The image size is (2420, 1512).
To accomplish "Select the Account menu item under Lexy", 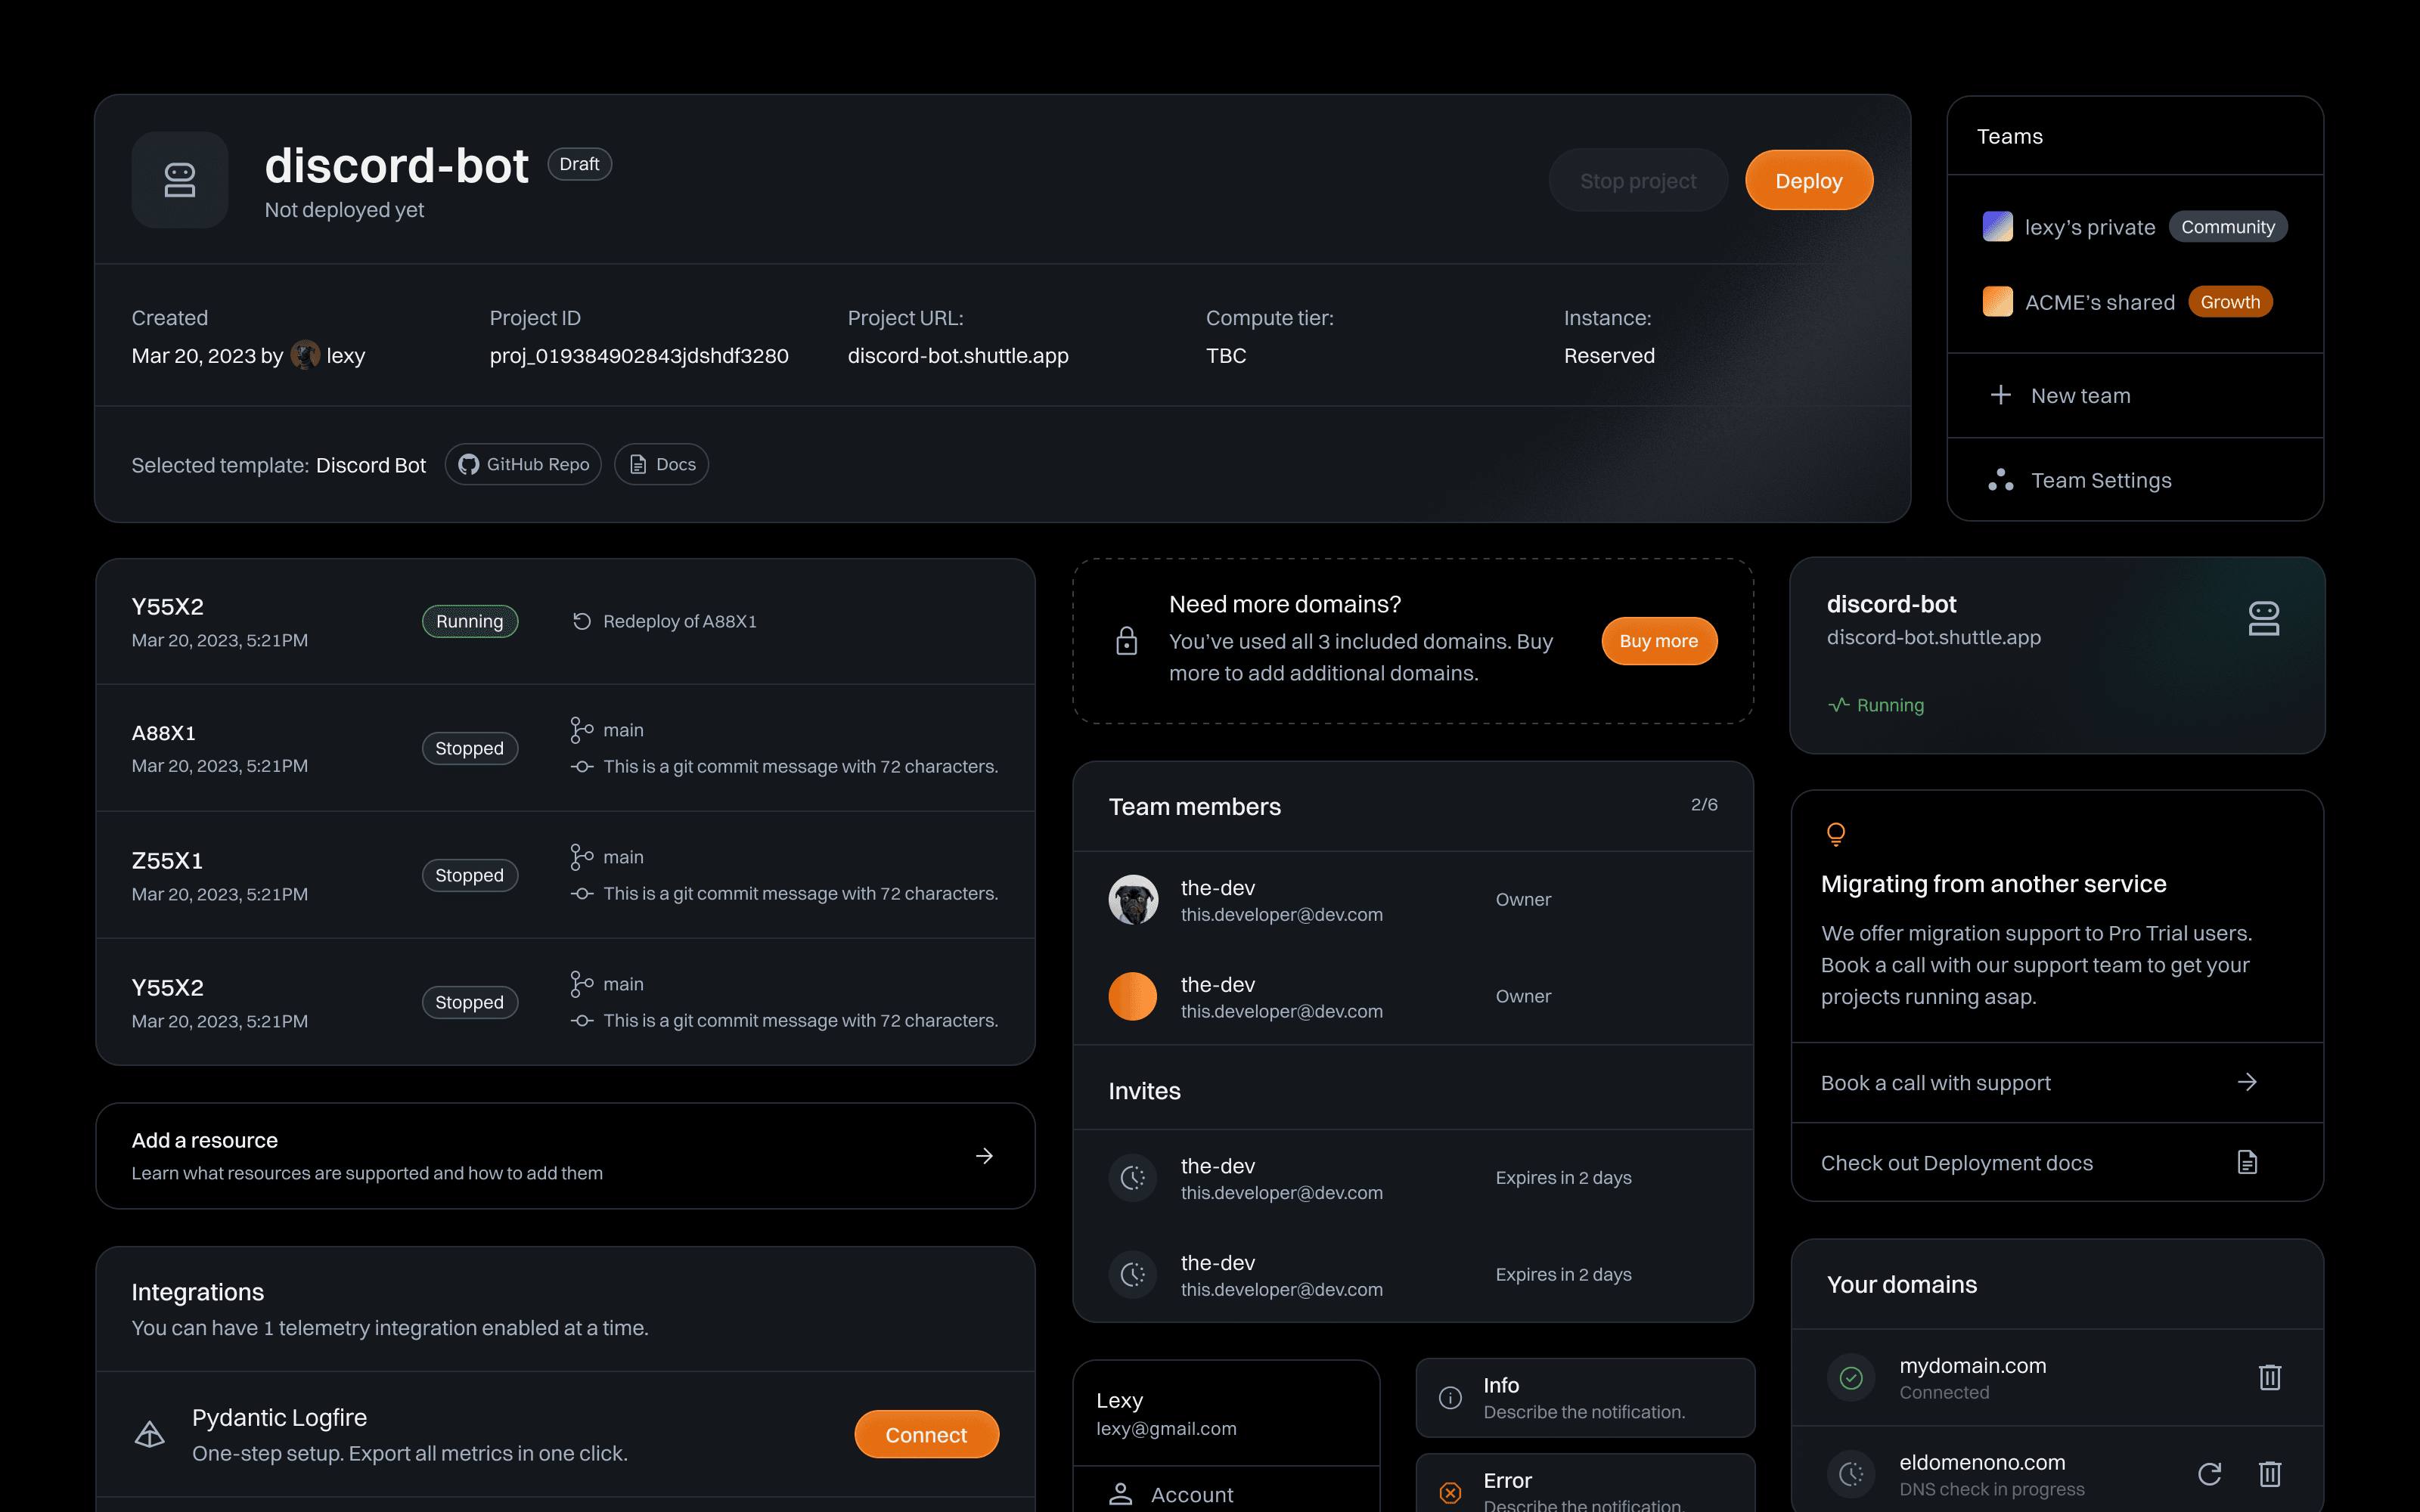I will 1191,1494.
